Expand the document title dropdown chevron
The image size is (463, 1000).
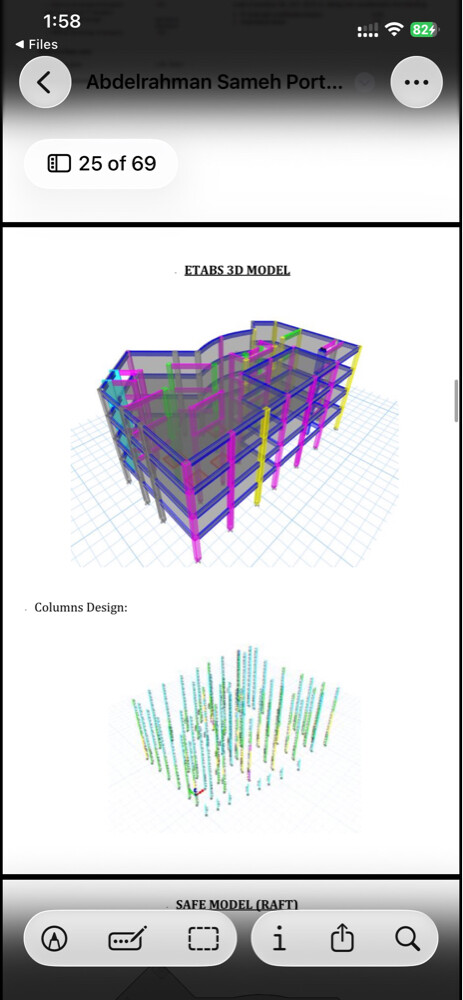[365, 83]
